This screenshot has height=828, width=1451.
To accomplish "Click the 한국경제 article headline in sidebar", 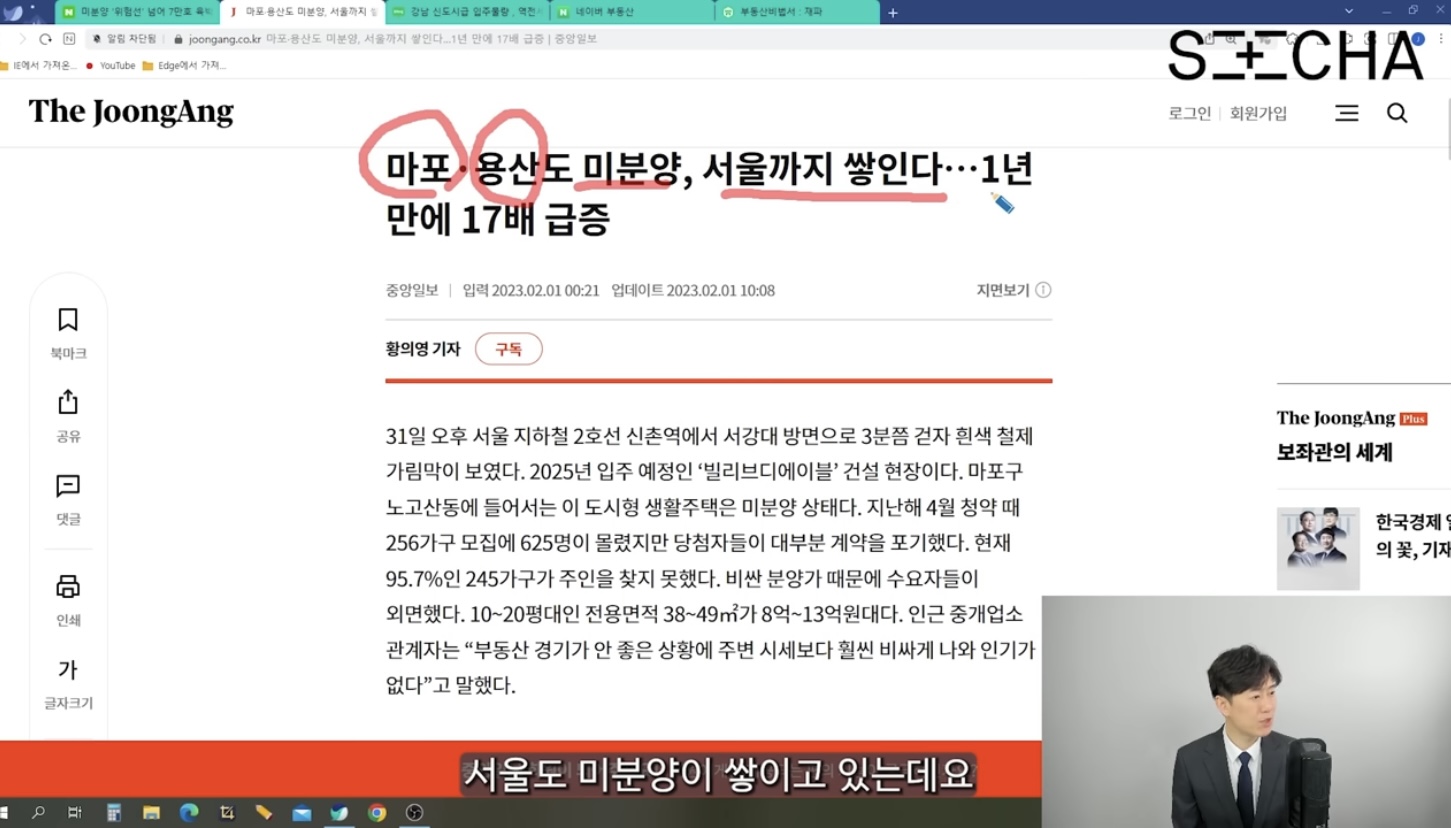I will point(1412,535).
